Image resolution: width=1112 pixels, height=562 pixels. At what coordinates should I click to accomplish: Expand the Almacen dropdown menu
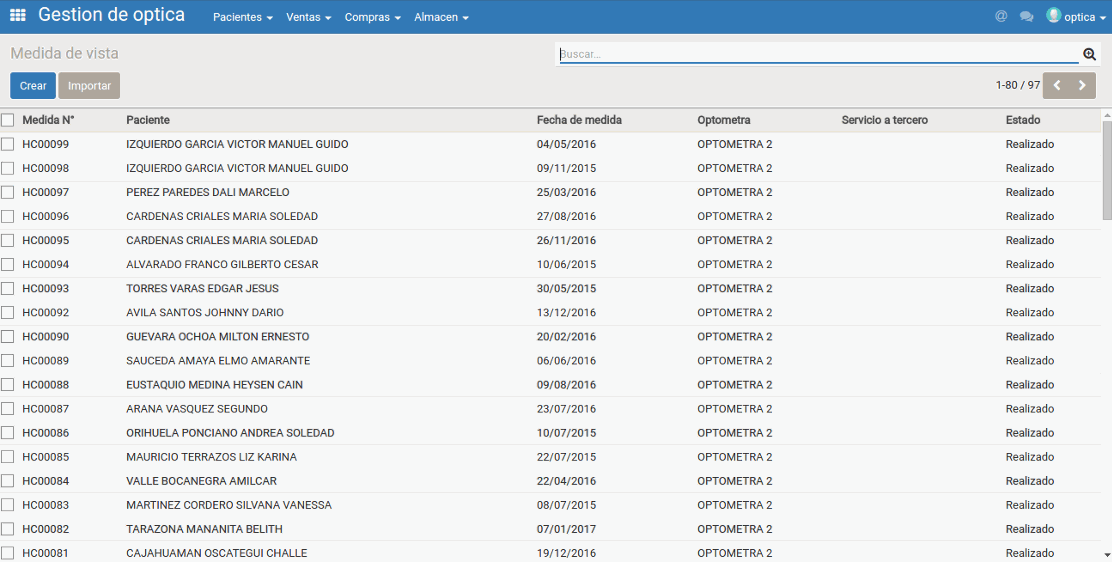(x=441, y=18)
